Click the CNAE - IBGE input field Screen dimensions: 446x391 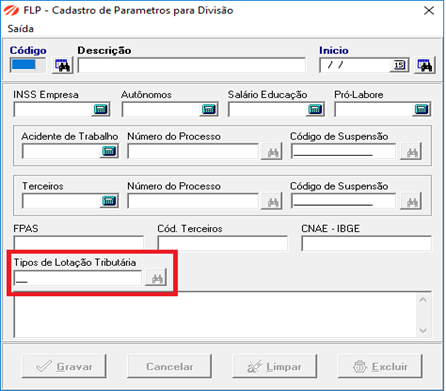(x=366, y=243)
